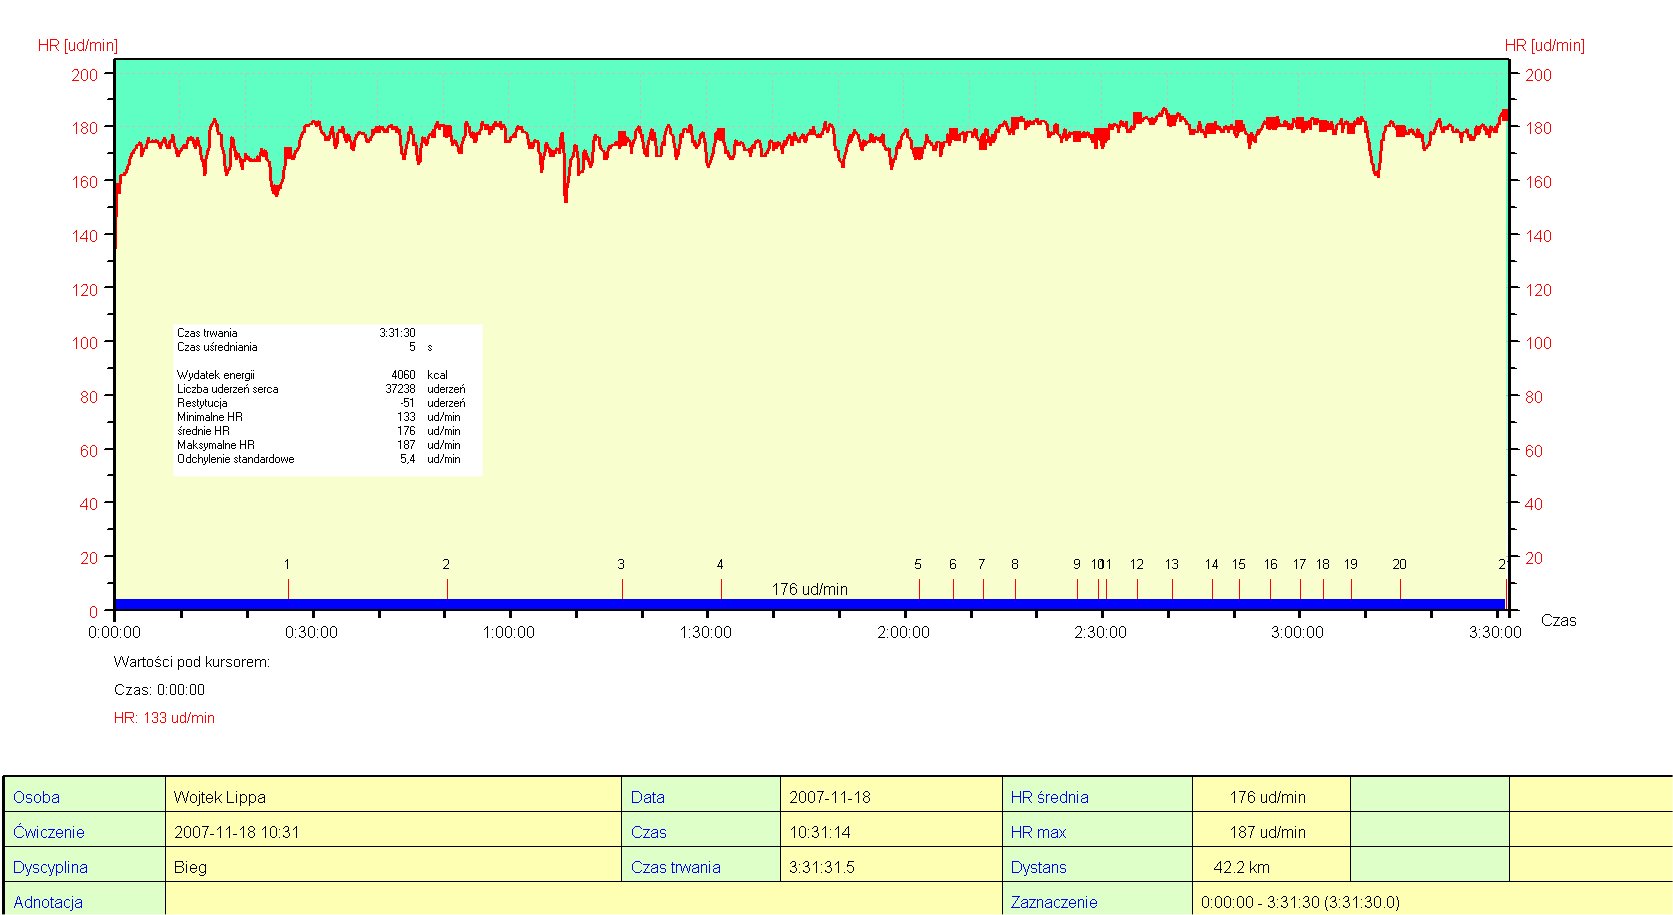Click the blue selection bar labeled 176 ud/min
The height and width of the screenshot is (915, 1673).
810,604
